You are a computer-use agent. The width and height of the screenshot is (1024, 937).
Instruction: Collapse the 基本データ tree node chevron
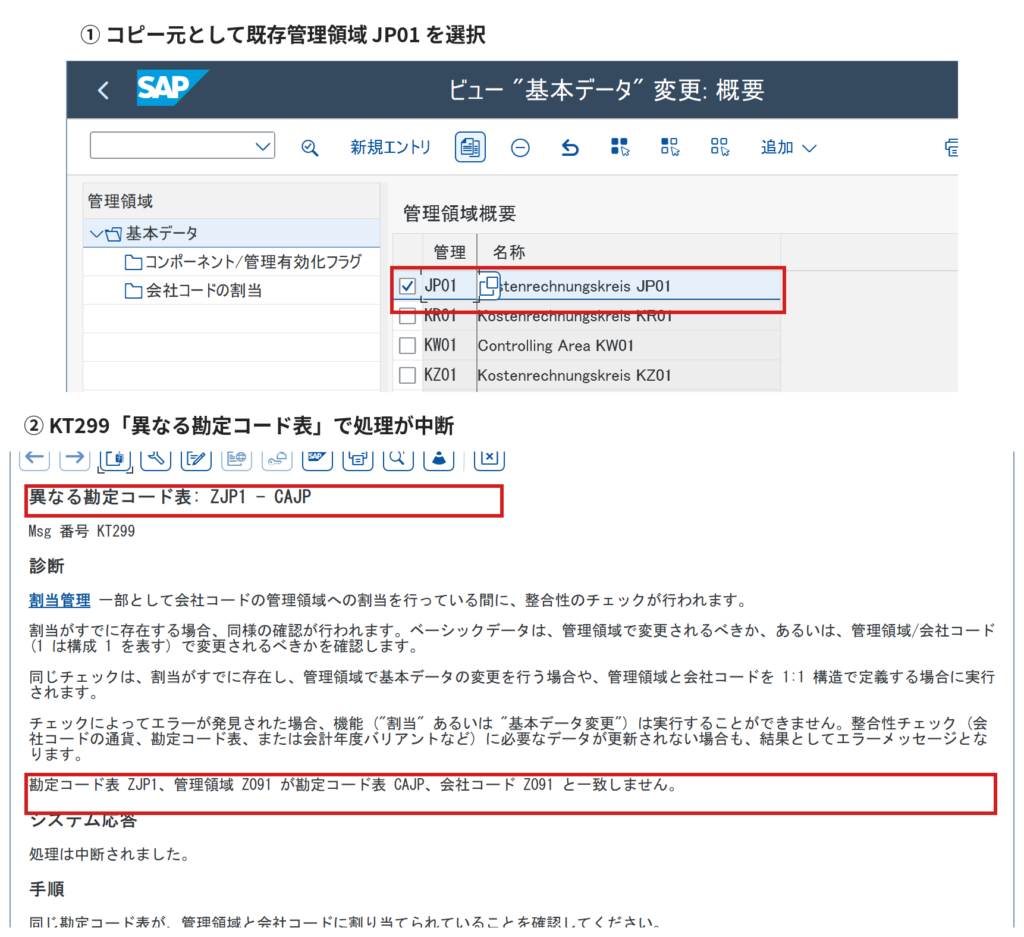pos(95,233)
